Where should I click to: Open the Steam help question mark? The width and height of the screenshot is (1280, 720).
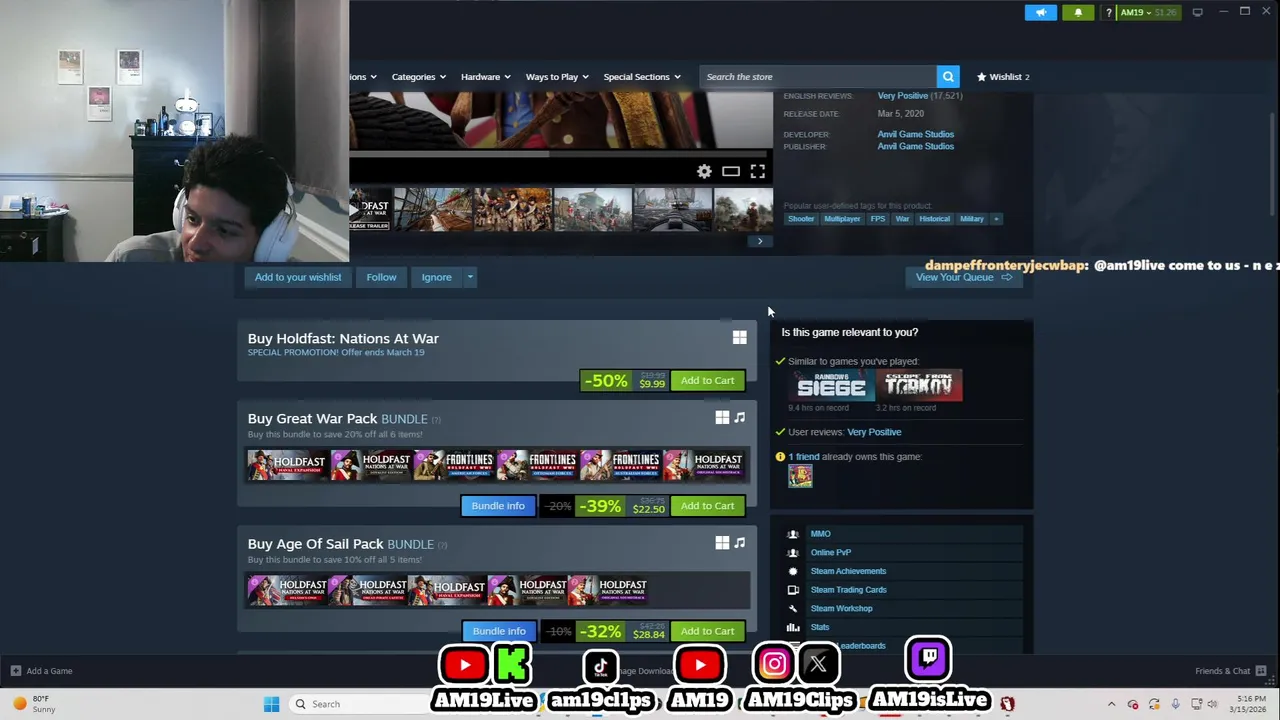tap(1108, 12)
